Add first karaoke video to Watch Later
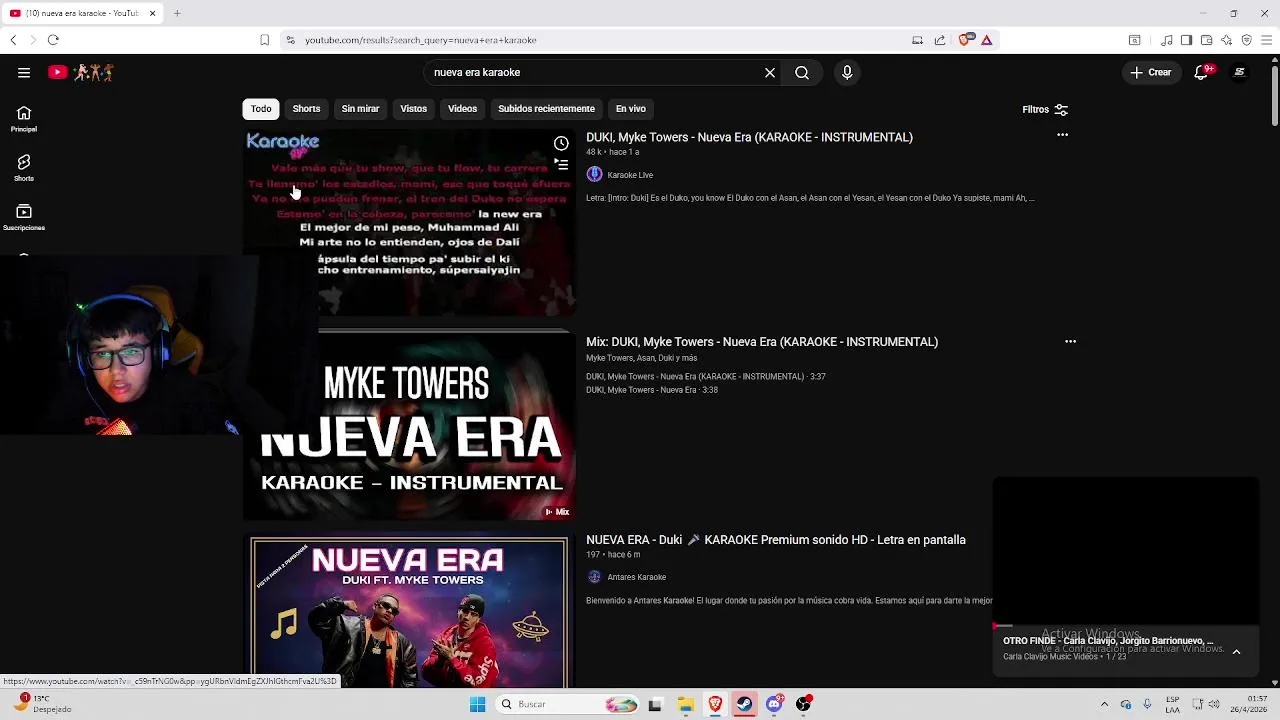 pos(561,143)
